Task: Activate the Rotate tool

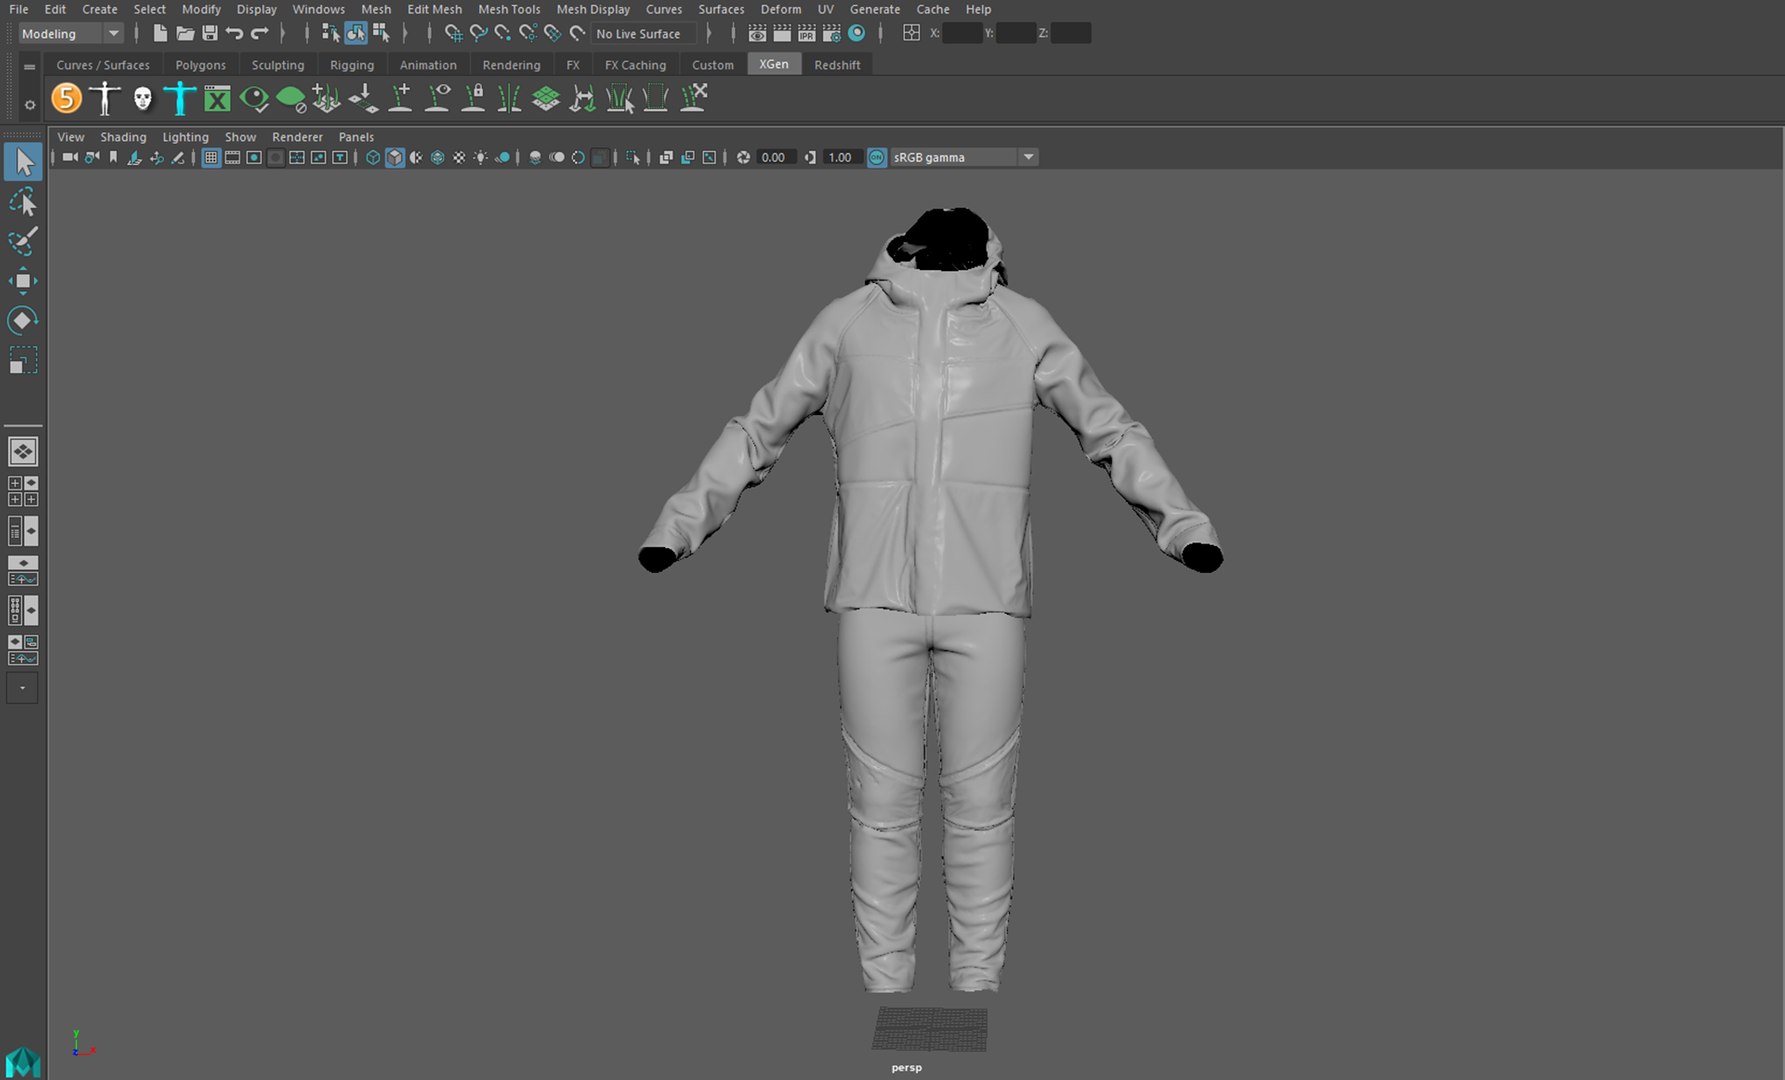Action: coord(23,320)
